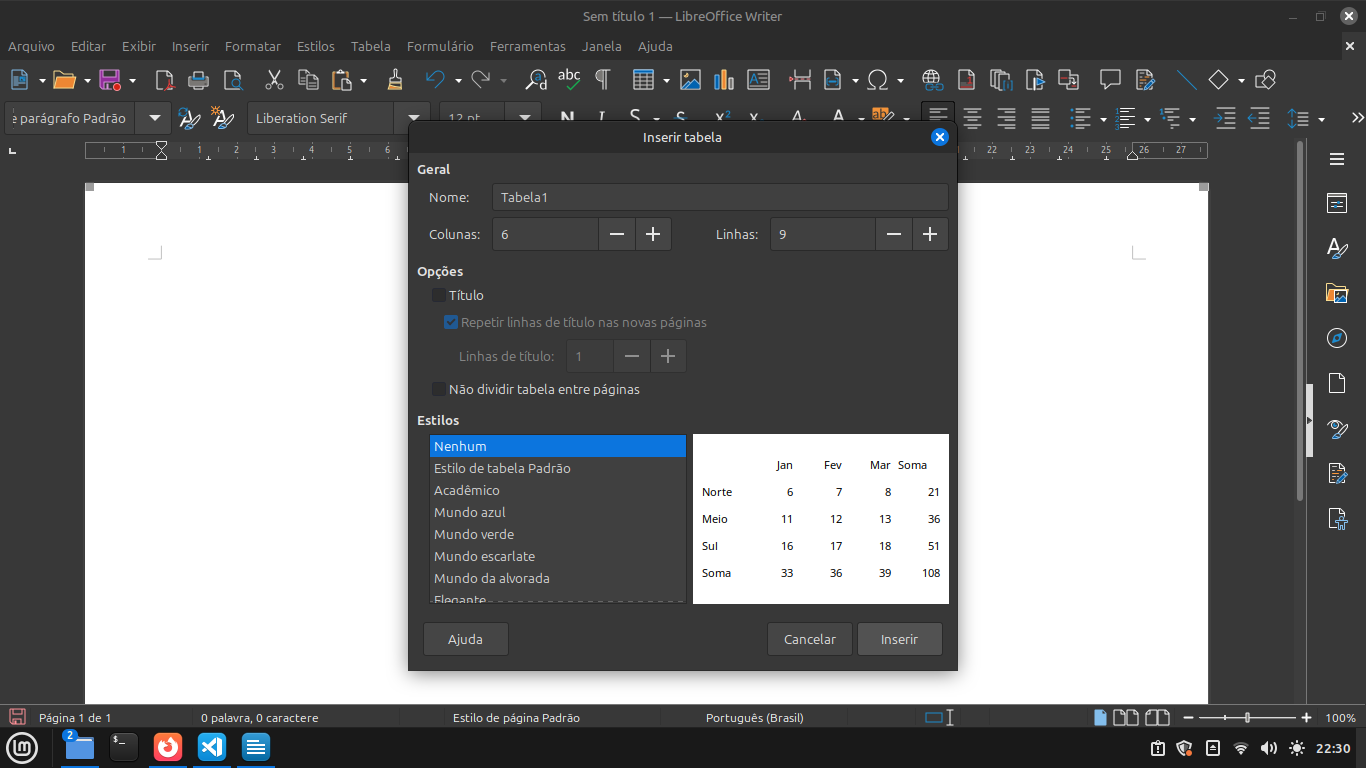Run the spelling check
This screenshot has height=768, width=1366.
(x=569, y=80)
